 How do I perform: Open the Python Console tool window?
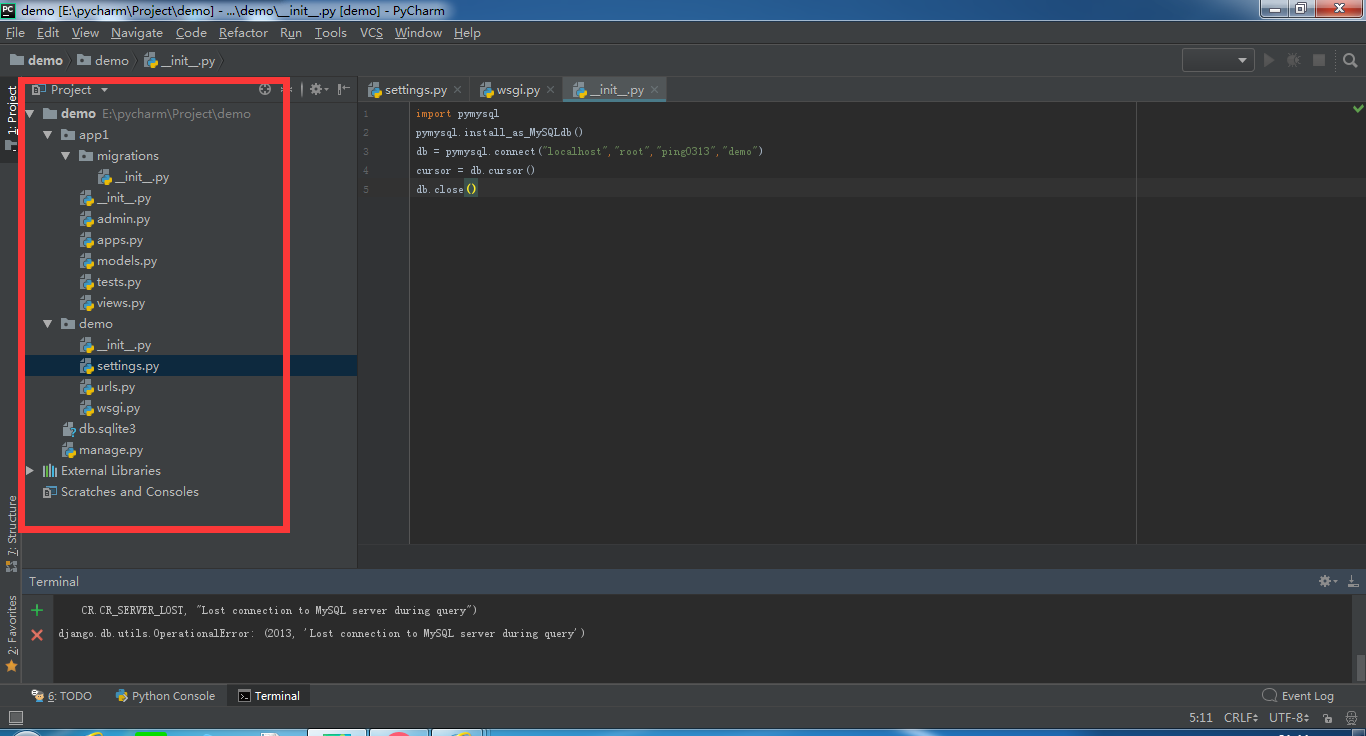coord(165,696)
